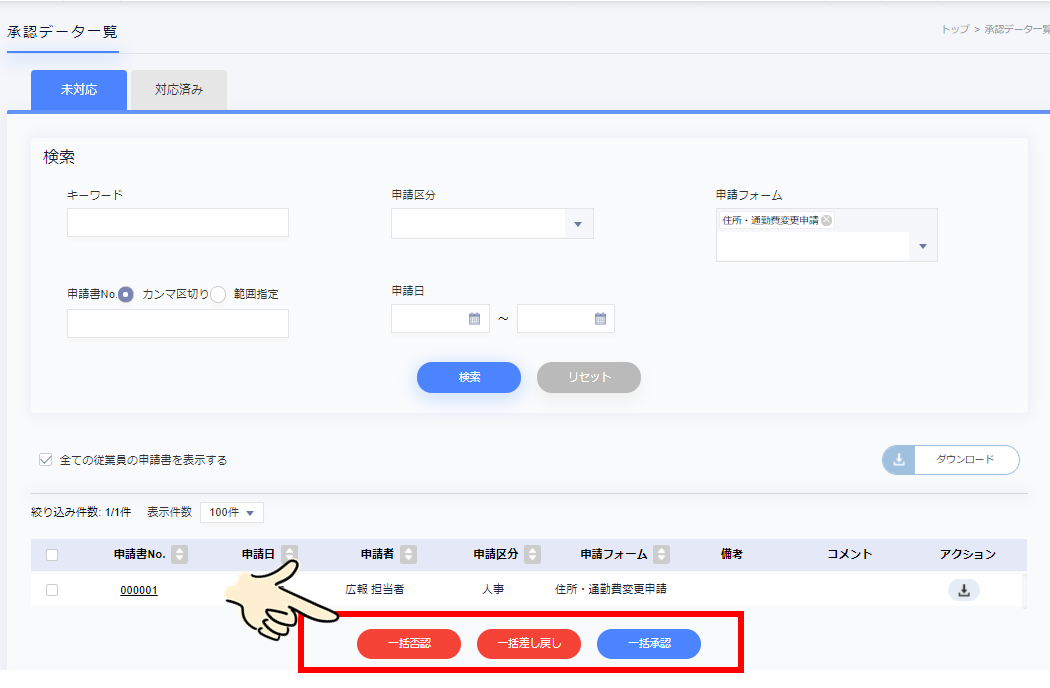Open the calendar for the 申請日 end date
The height and width of the screenshot is (688, 1050).
(x=600, y=319)
